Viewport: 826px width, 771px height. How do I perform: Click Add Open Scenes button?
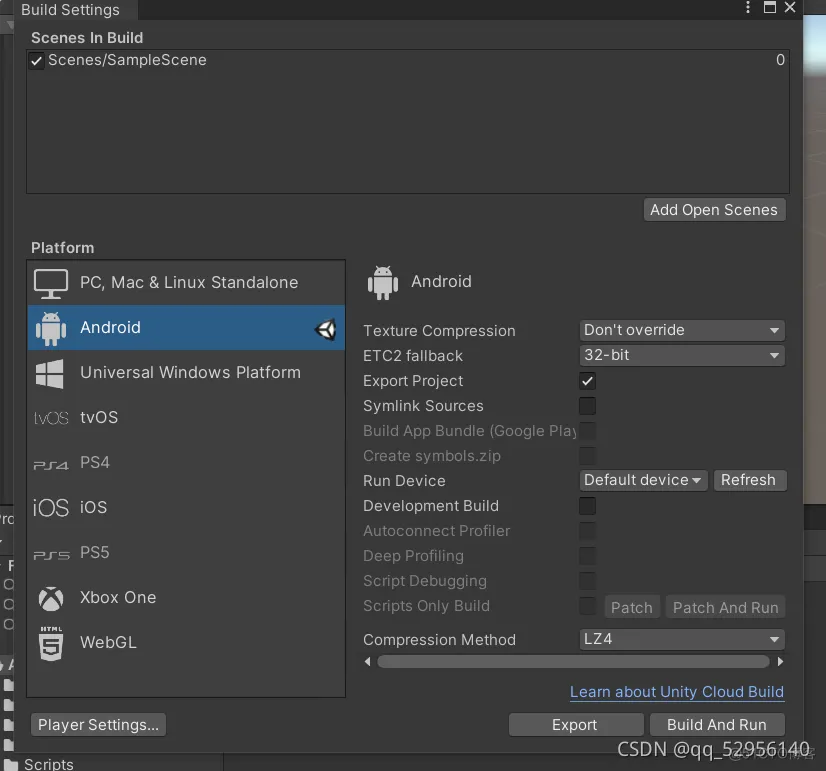[x=714, y=210]
